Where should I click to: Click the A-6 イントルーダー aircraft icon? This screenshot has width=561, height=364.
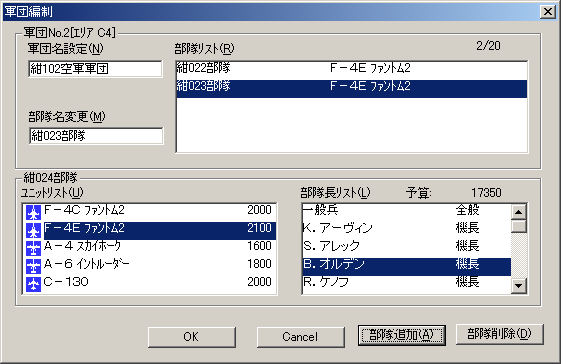tap(33, 266)
